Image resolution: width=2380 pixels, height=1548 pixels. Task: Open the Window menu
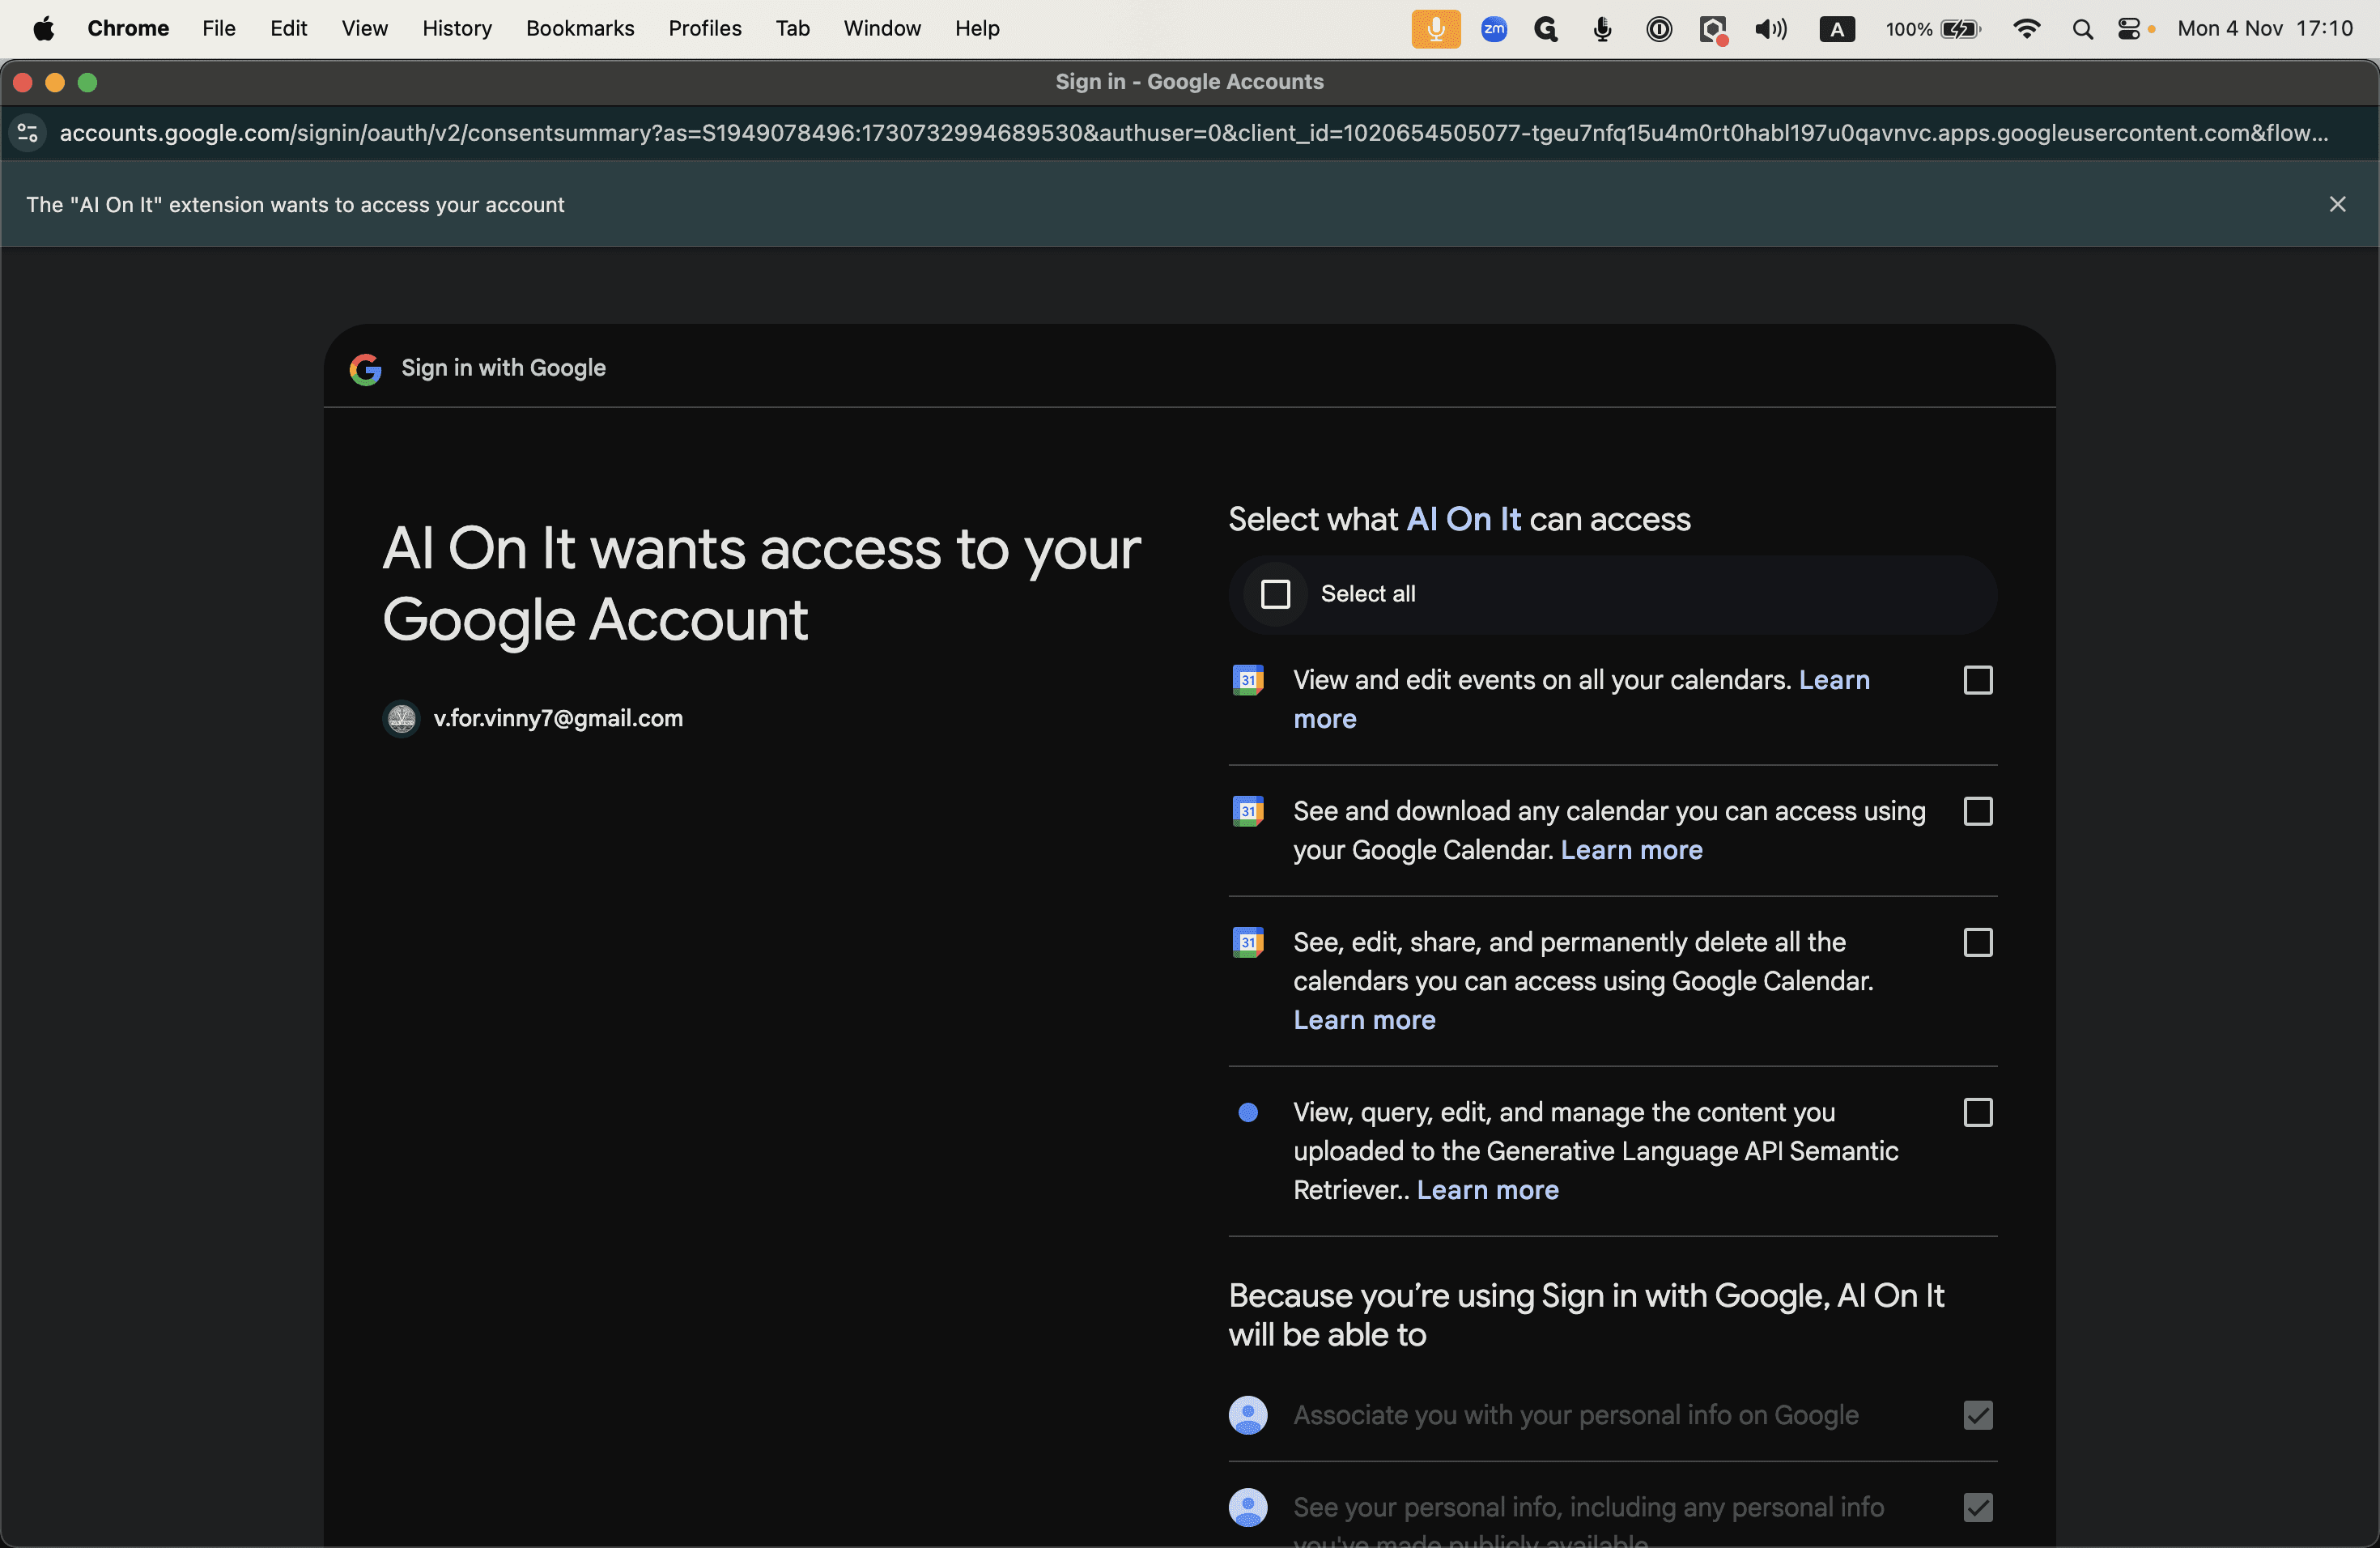[882, 29]
